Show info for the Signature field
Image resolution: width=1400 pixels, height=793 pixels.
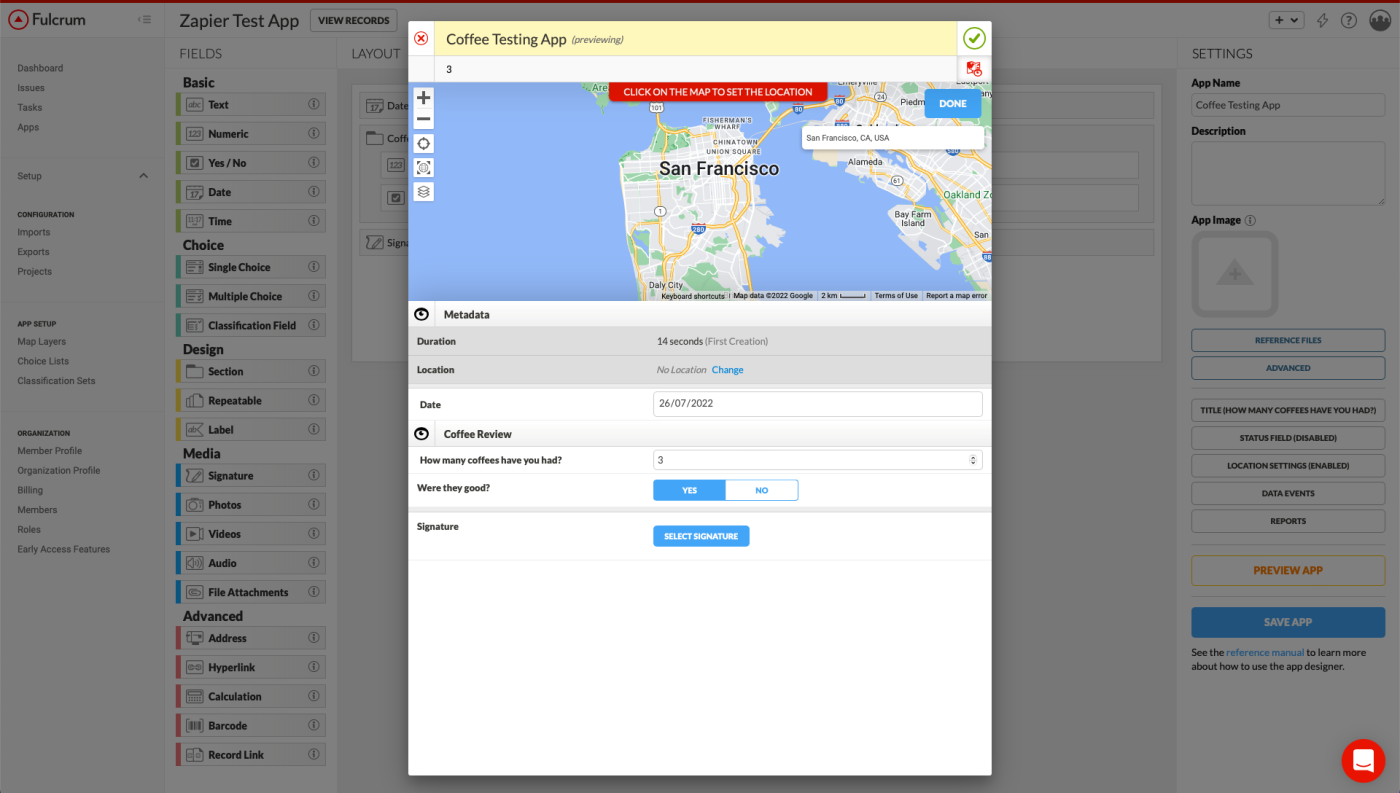pyautogui.click(x=314, y=476)
